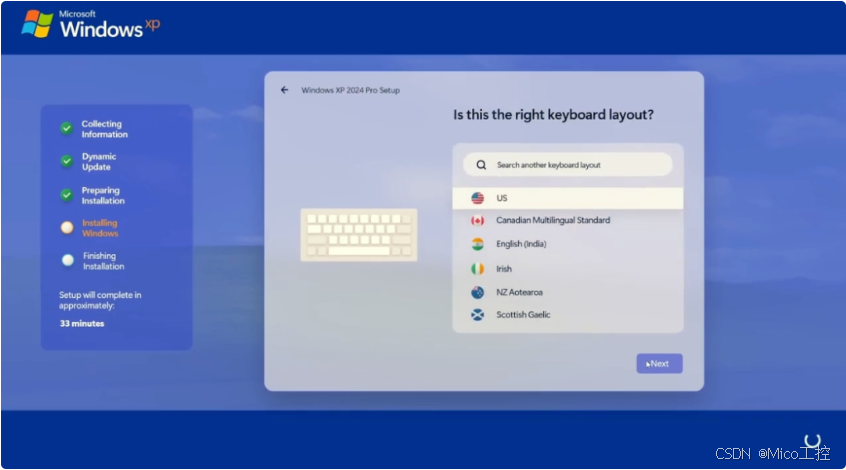Image resolution: width=846 pixels, height=470 pixels.
Task: Click the keyboard illustration
Action: click(359, 235)
